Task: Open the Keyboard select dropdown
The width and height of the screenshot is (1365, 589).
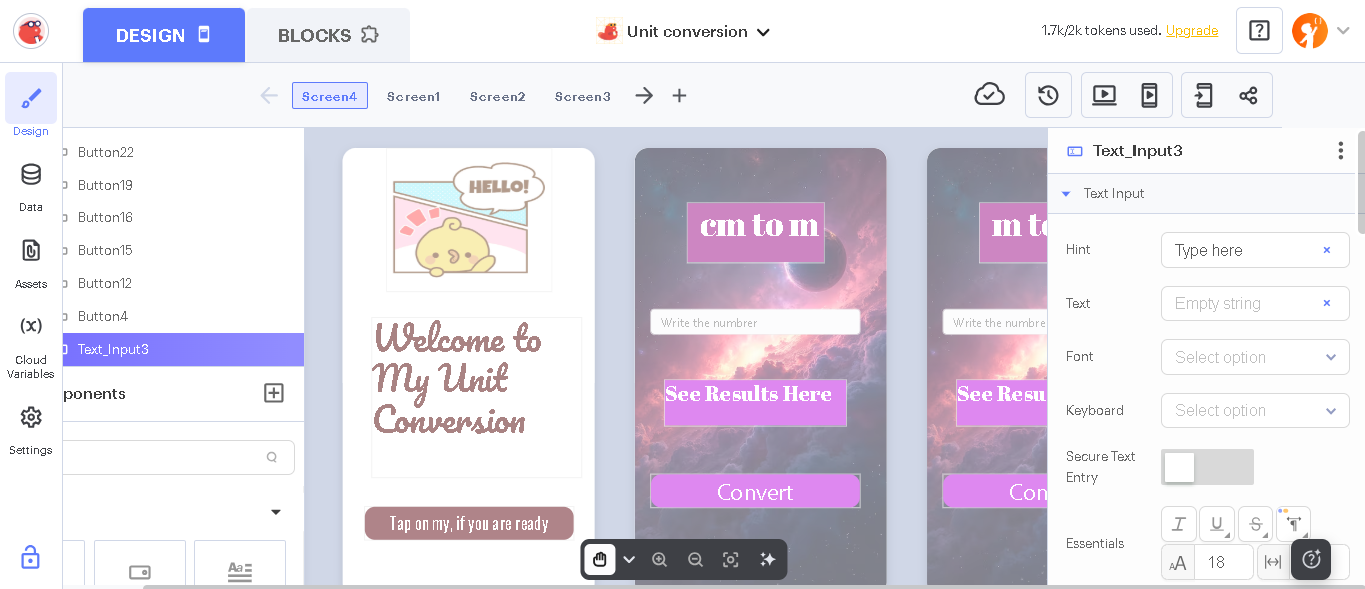Action: (x=1255, y=410)
